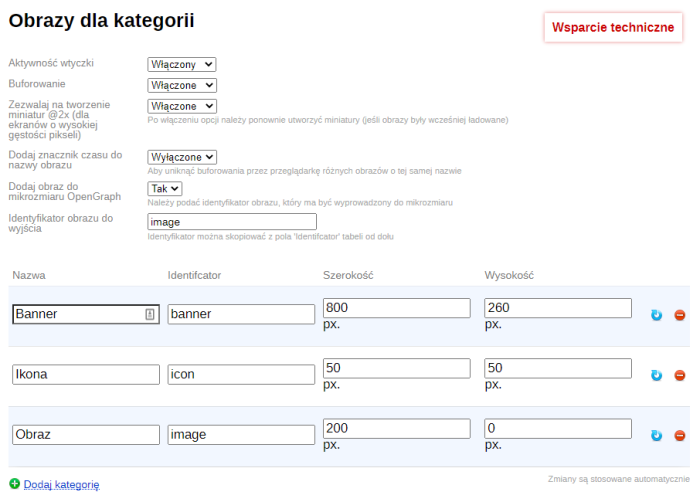The width and height of the screenshot is (700, 502).
Task: Click the Wsparcie techniczne button
Action: pos(613,27)
